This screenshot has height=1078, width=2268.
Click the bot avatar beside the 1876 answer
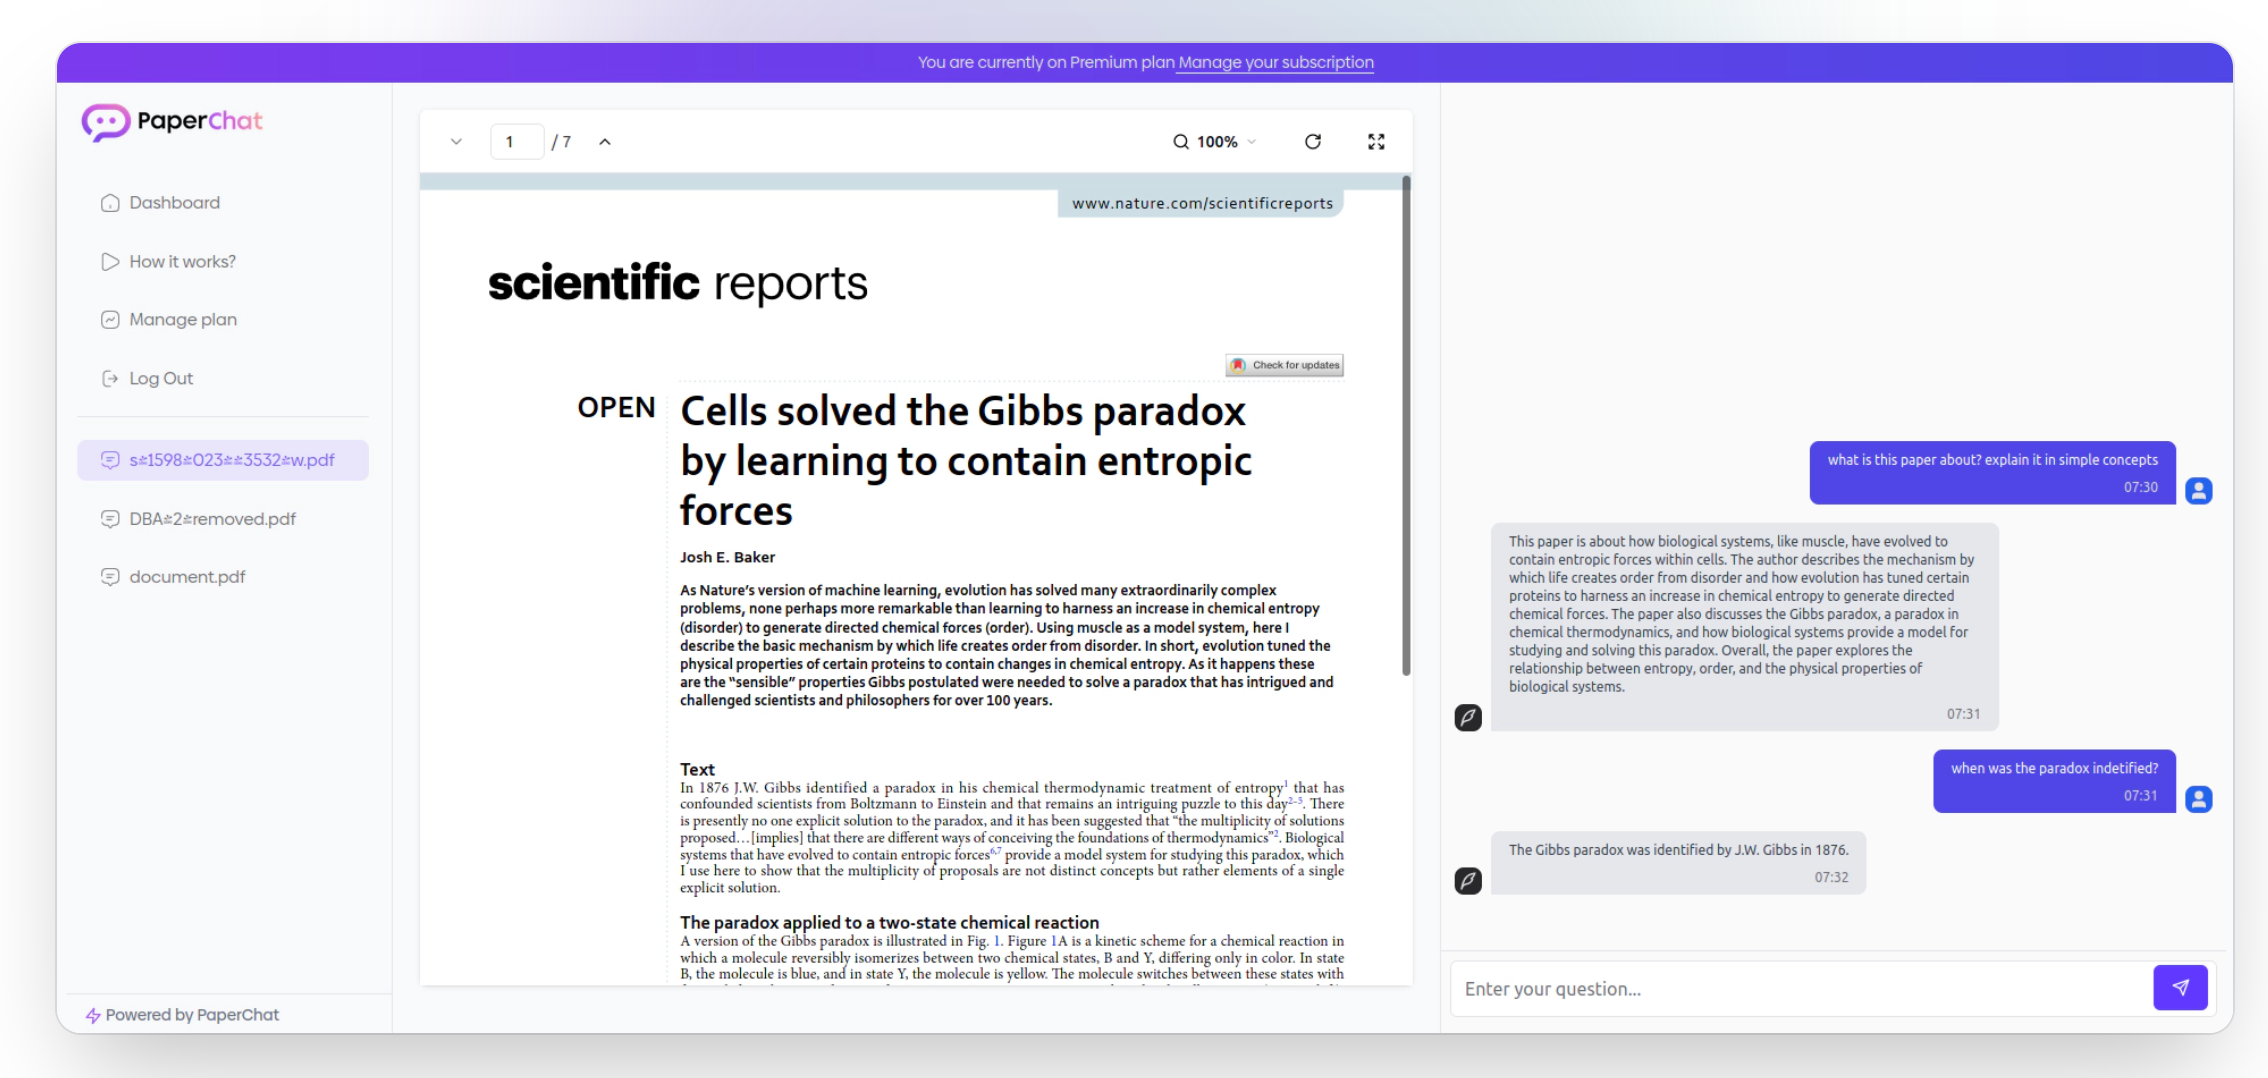pyautogui.click(x=1468, y=881)
